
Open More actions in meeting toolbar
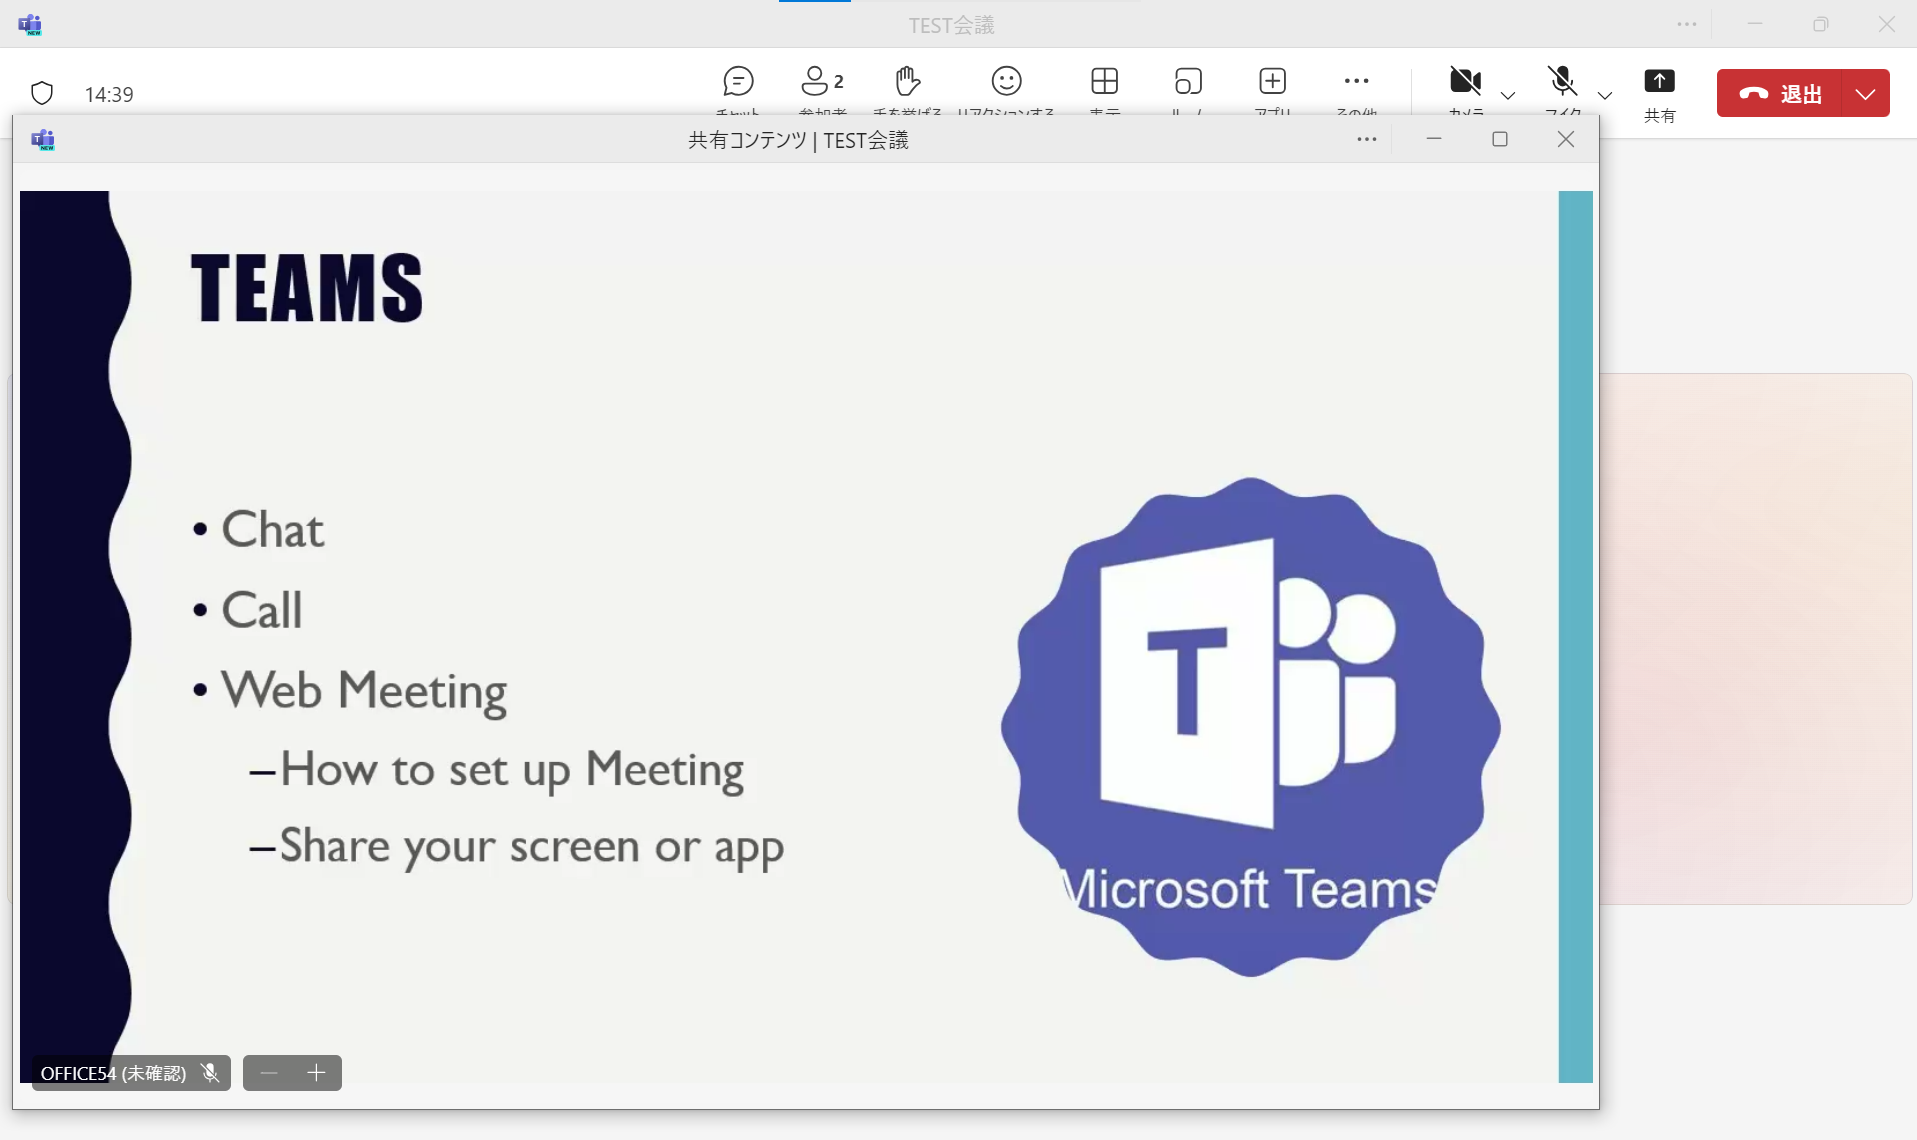[x=1356, y=81]
